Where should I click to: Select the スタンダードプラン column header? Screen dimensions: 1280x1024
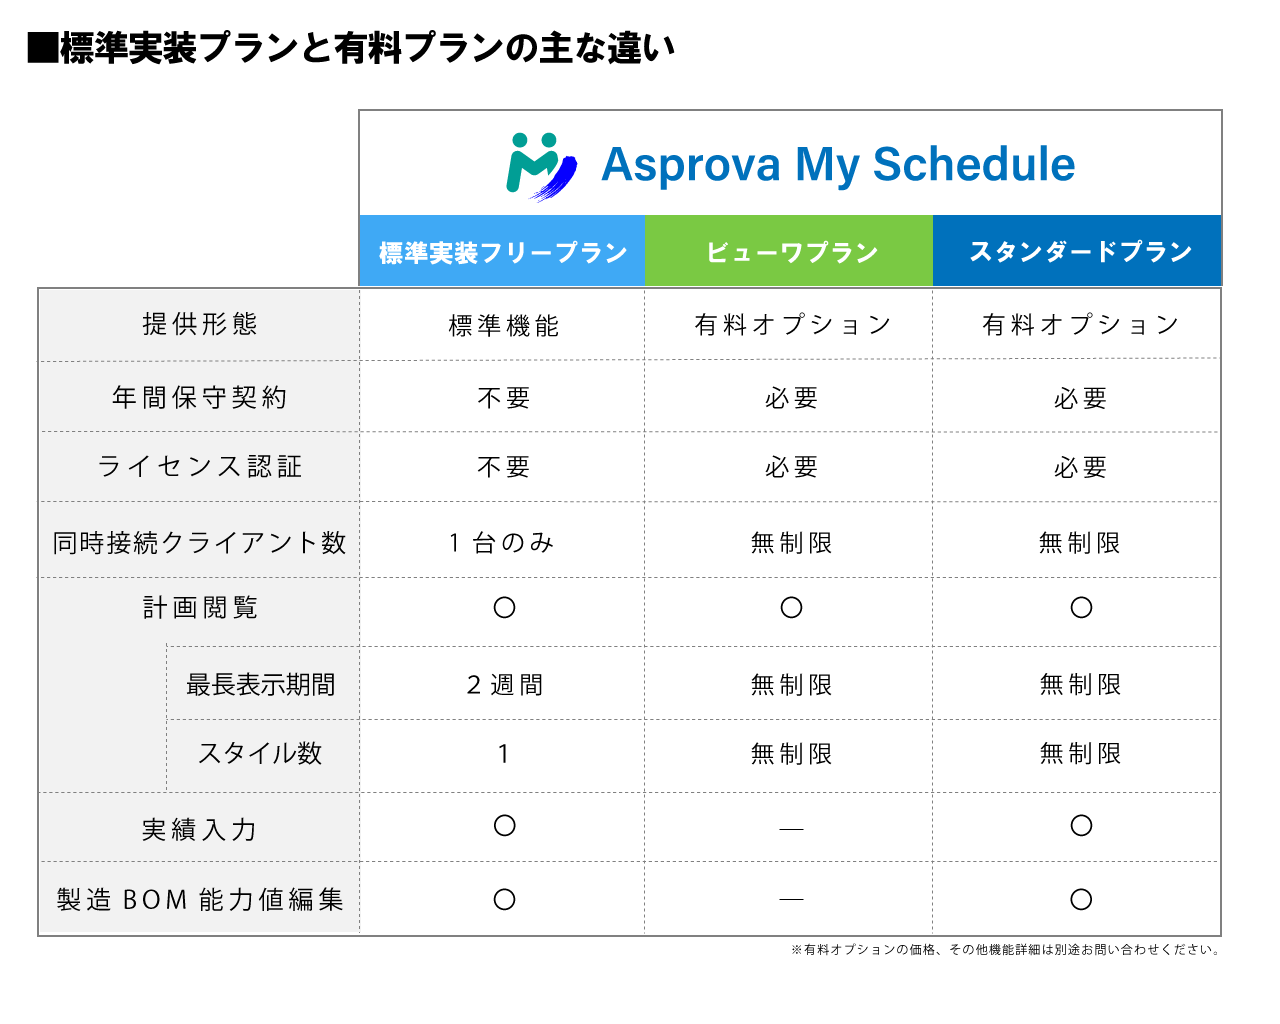point(1080,252)
